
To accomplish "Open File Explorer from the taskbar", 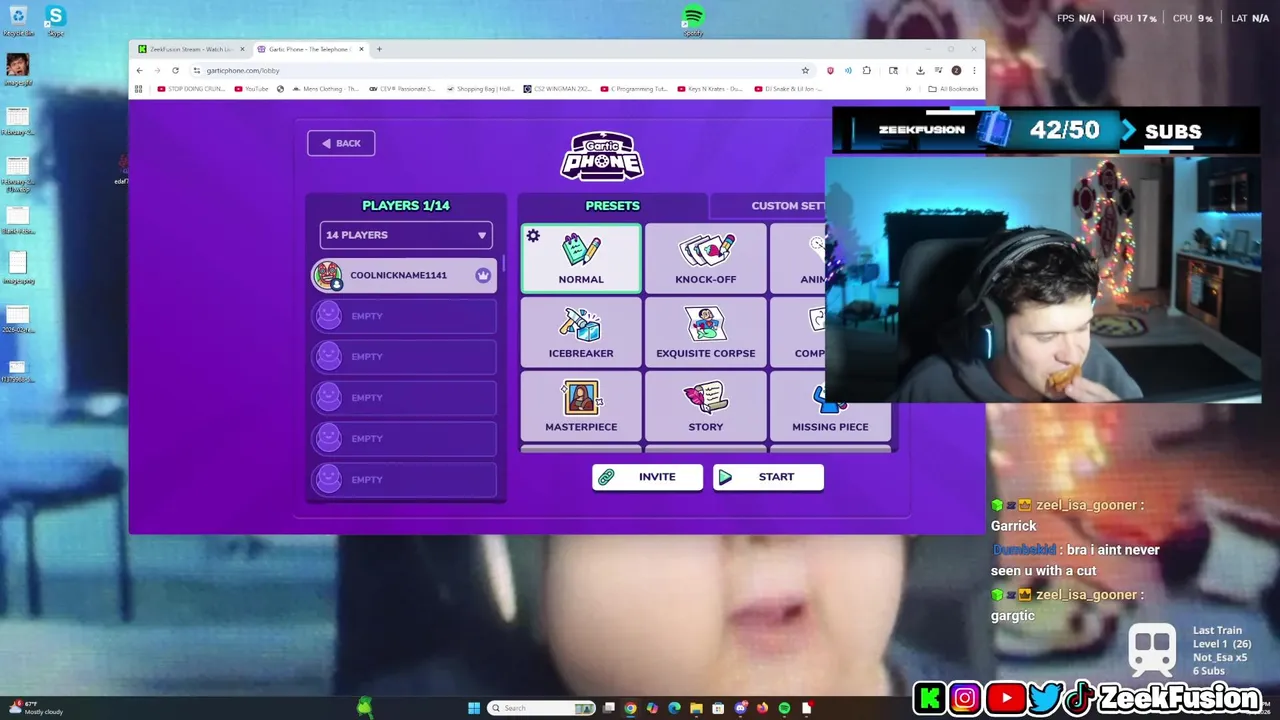I will [x=696, y=708].
